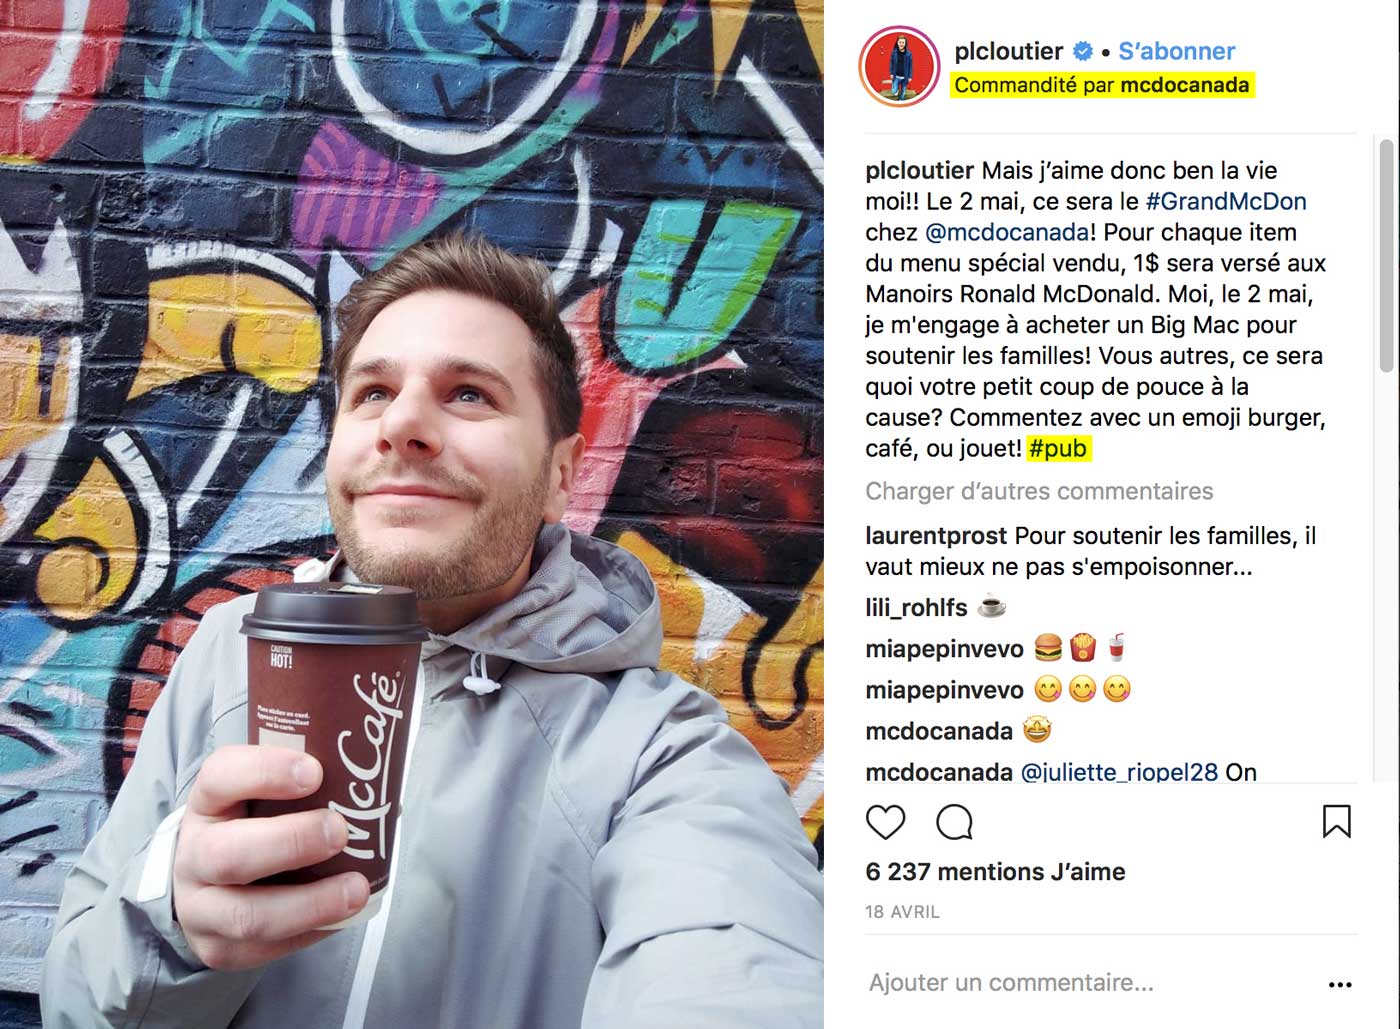Click the 18 AVRIL post date
The image size is (1400, 1029).
(x=902, y=912)
